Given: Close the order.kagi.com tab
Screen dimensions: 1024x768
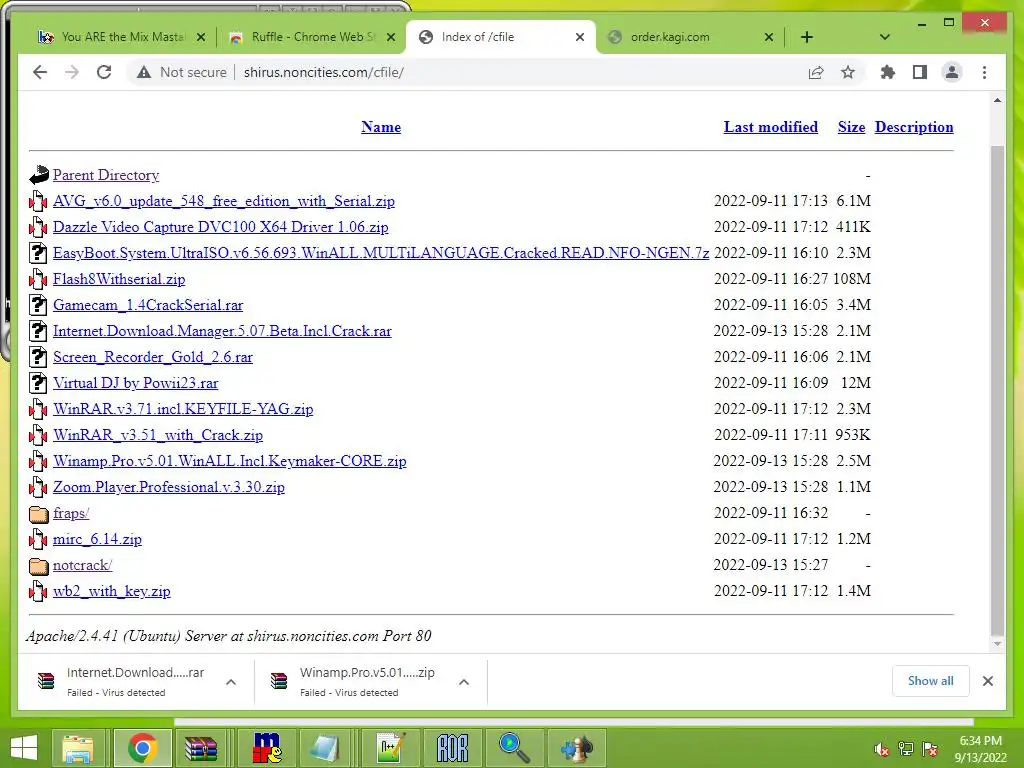Looking at the screenshot, I should click(769, 37).
